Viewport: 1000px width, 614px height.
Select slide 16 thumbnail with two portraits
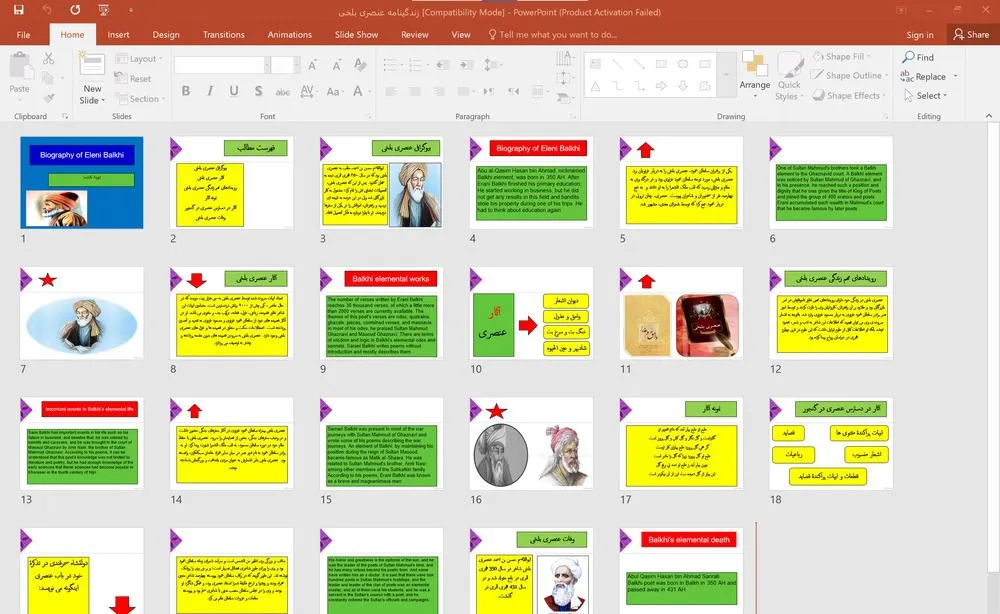(531, 445)
